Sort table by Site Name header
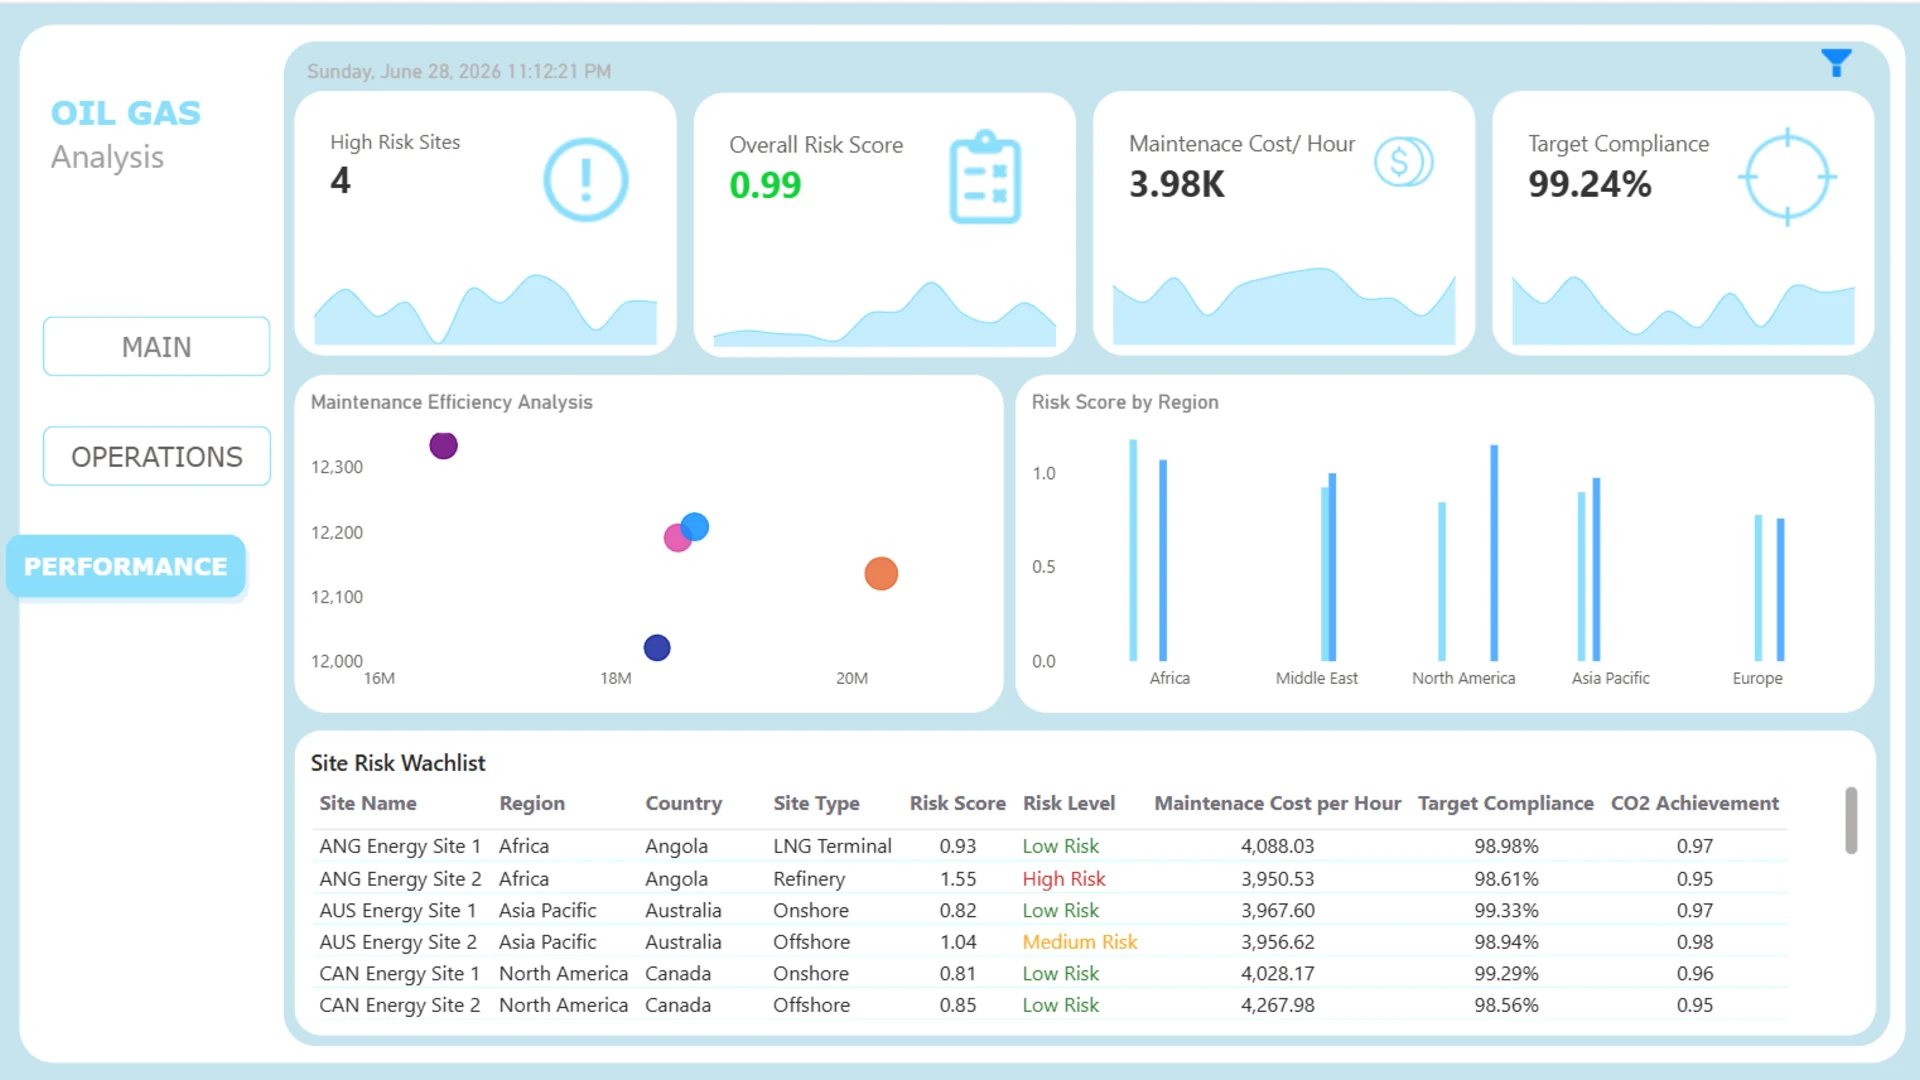1920x1080 pixels. (368, 803)
